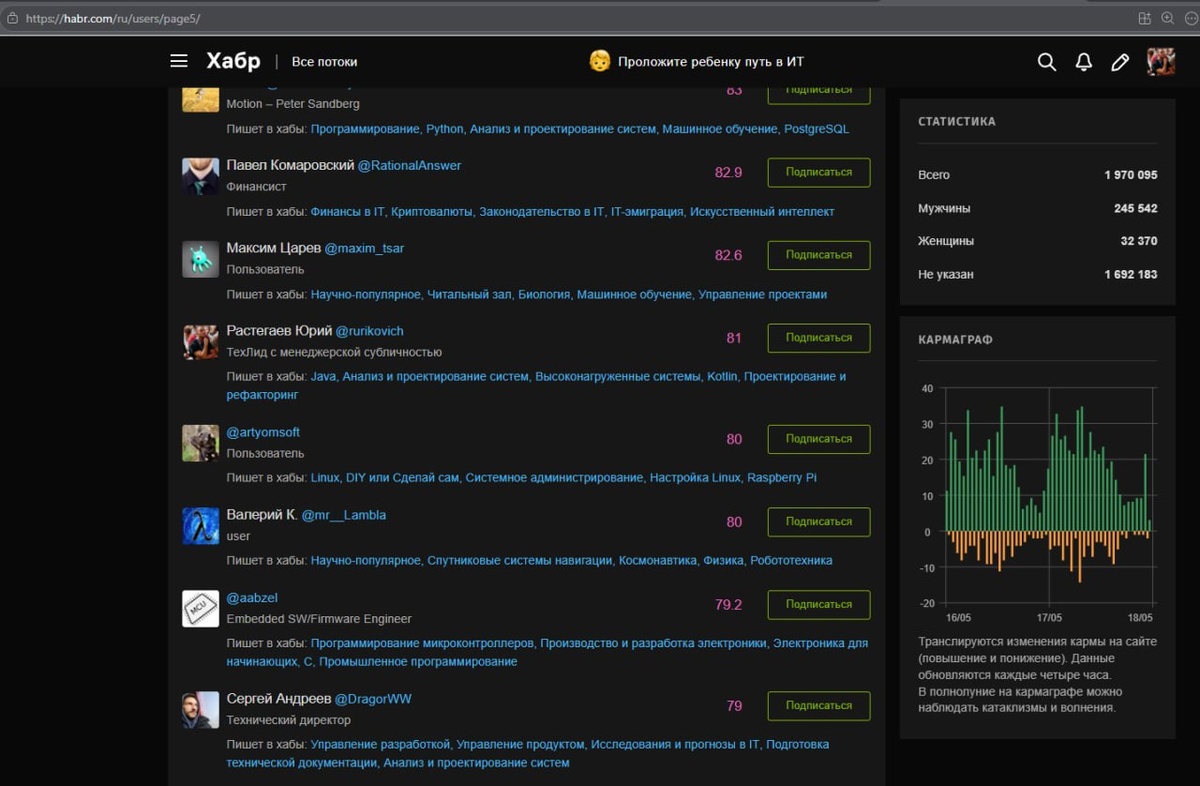Subscribe to Павел Комаровский

(x=819, y=172)
